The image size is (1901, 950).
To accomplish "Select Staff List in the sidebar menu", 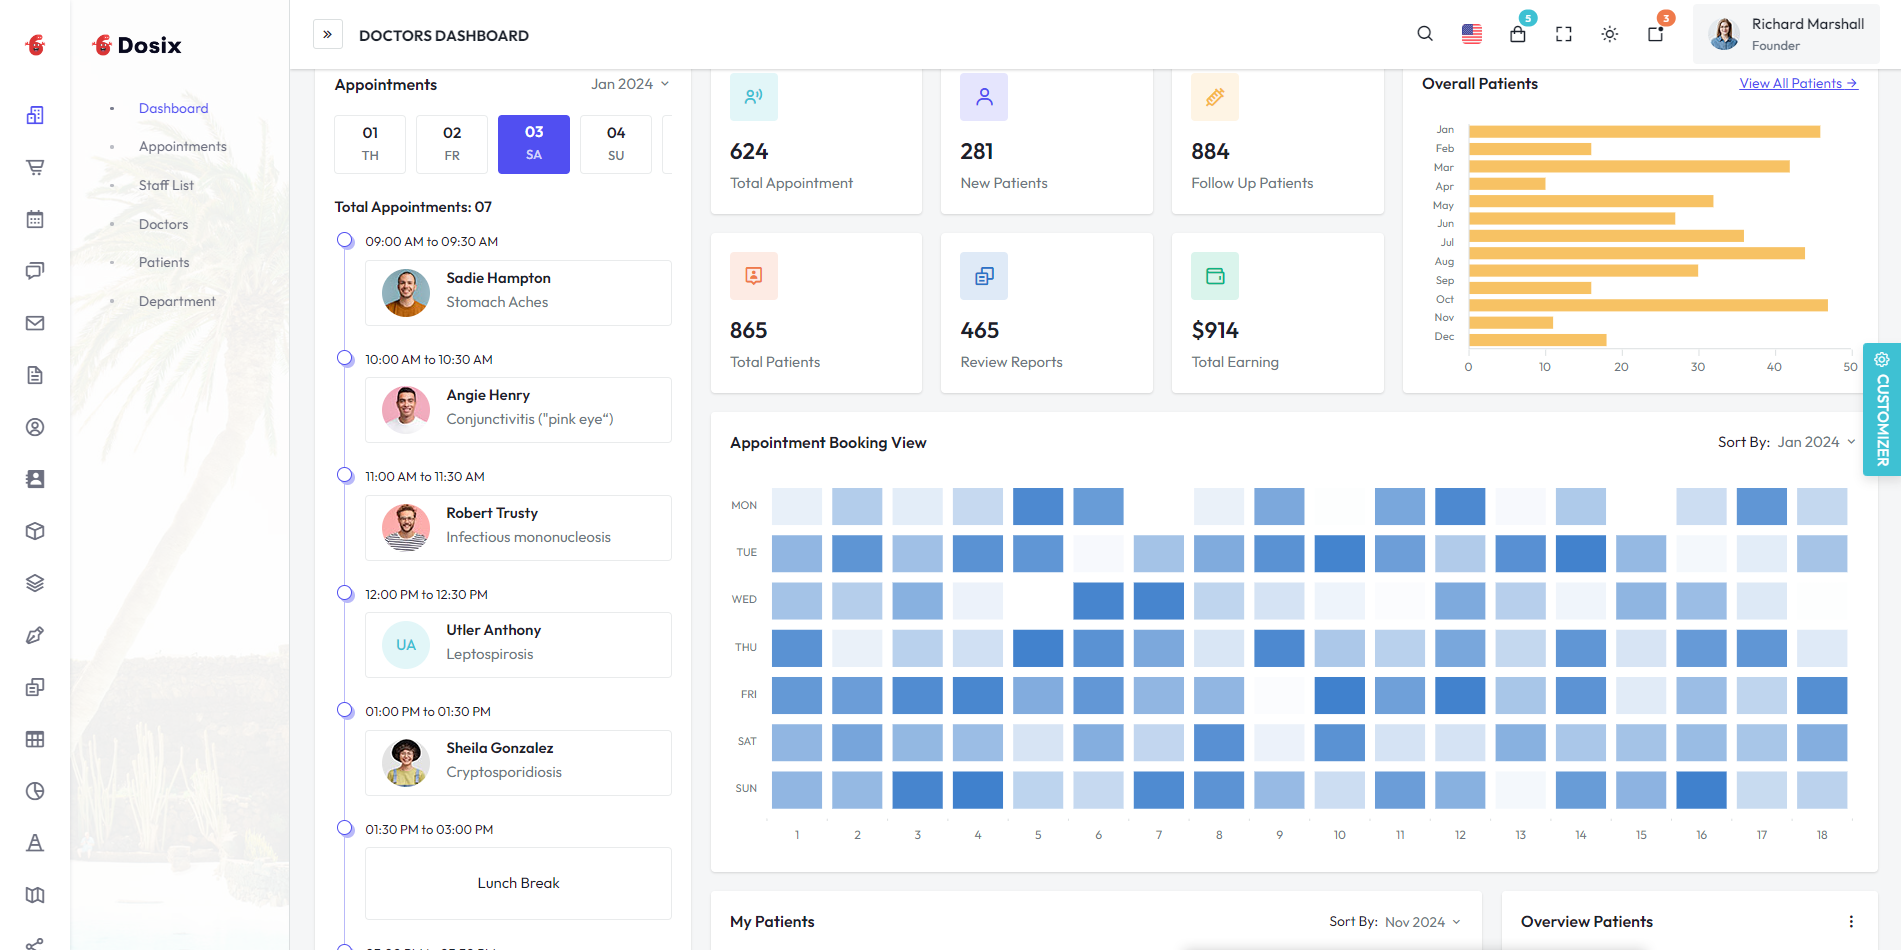I will (x=166, y=185).
